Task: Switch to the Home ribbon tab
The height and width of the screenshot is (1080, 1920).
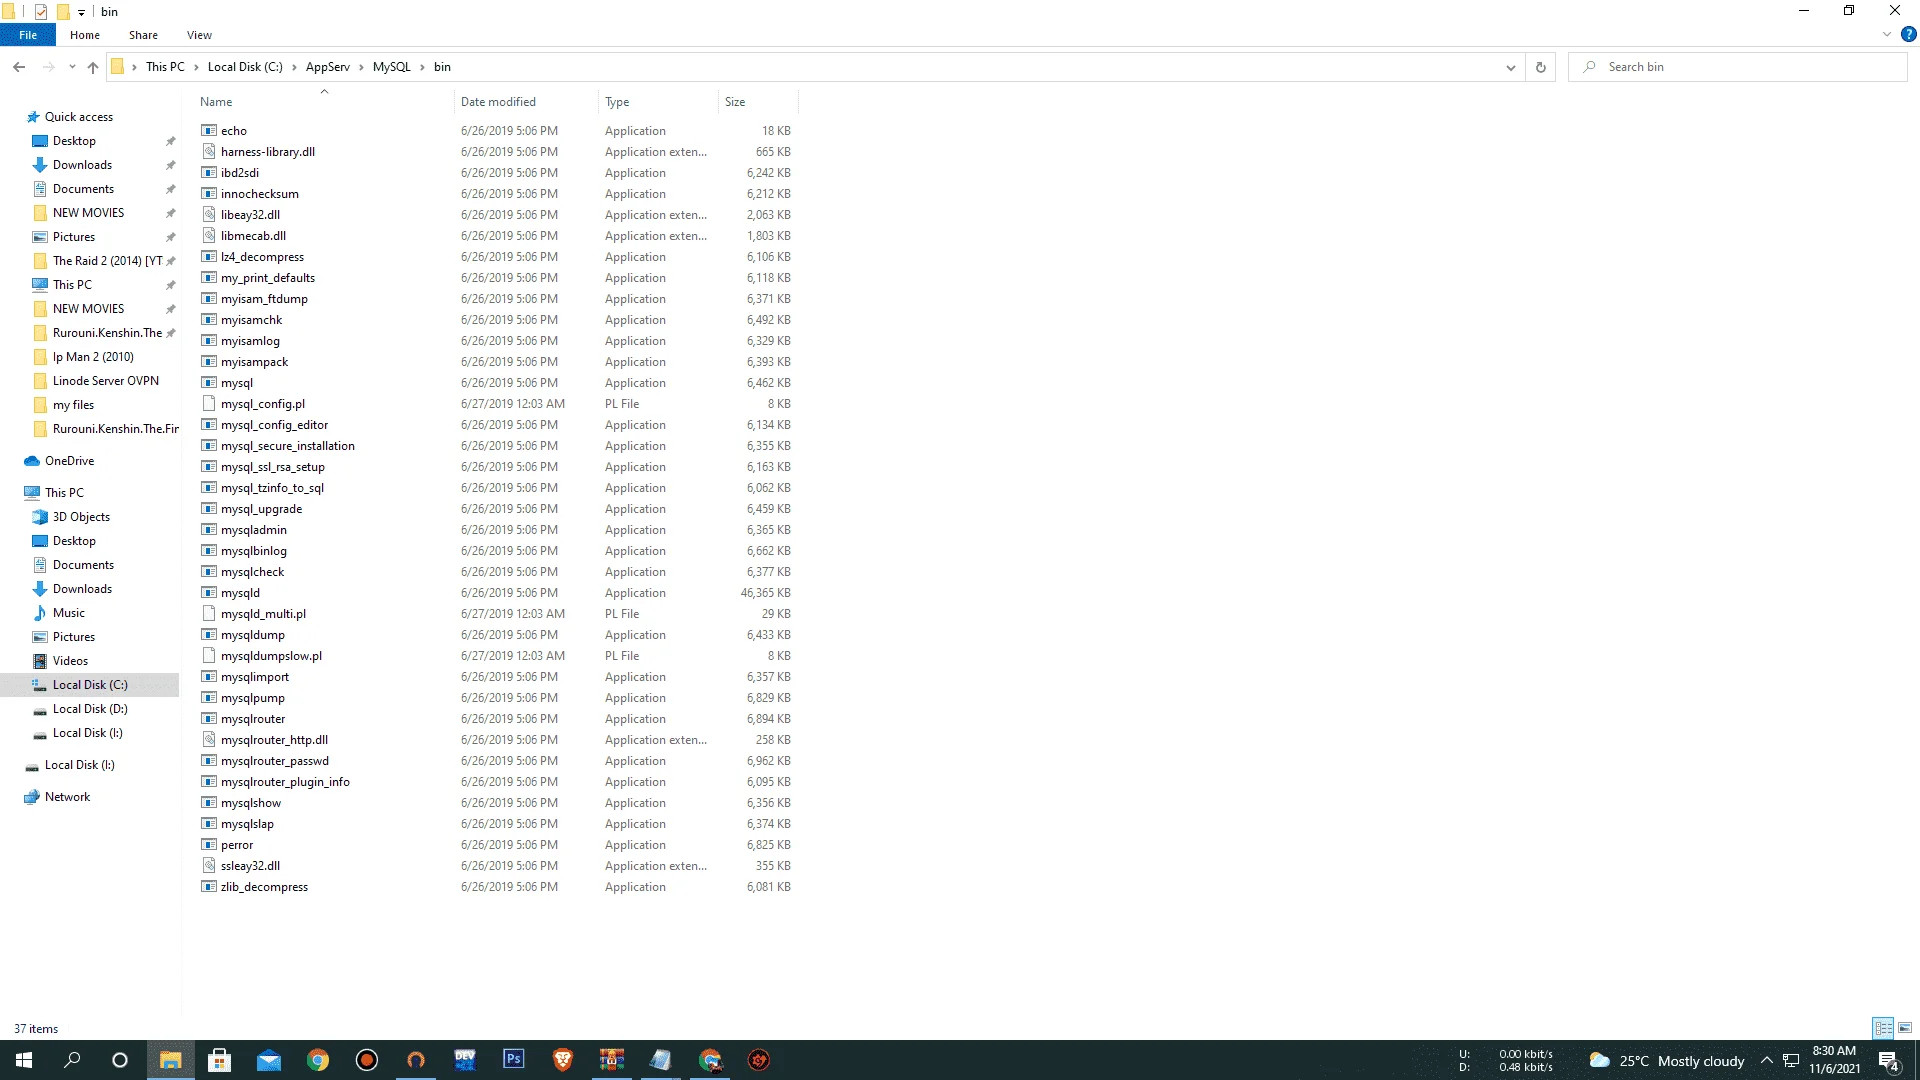Action: [x=85, y=35]
